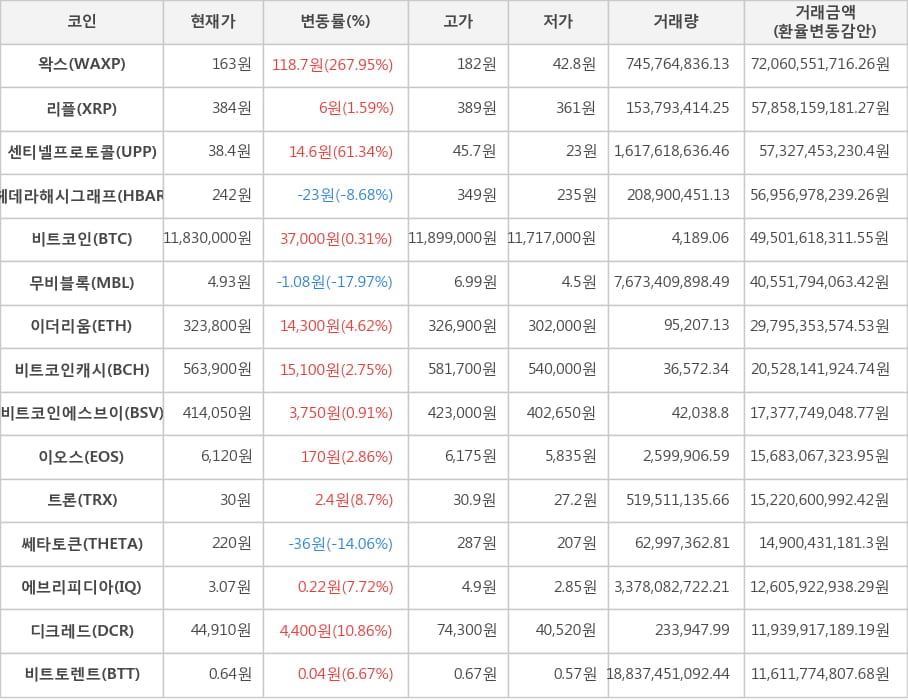Select the 이오스(EOS) coin name
This screenshot has height=700, width=908.
point(82,457)
